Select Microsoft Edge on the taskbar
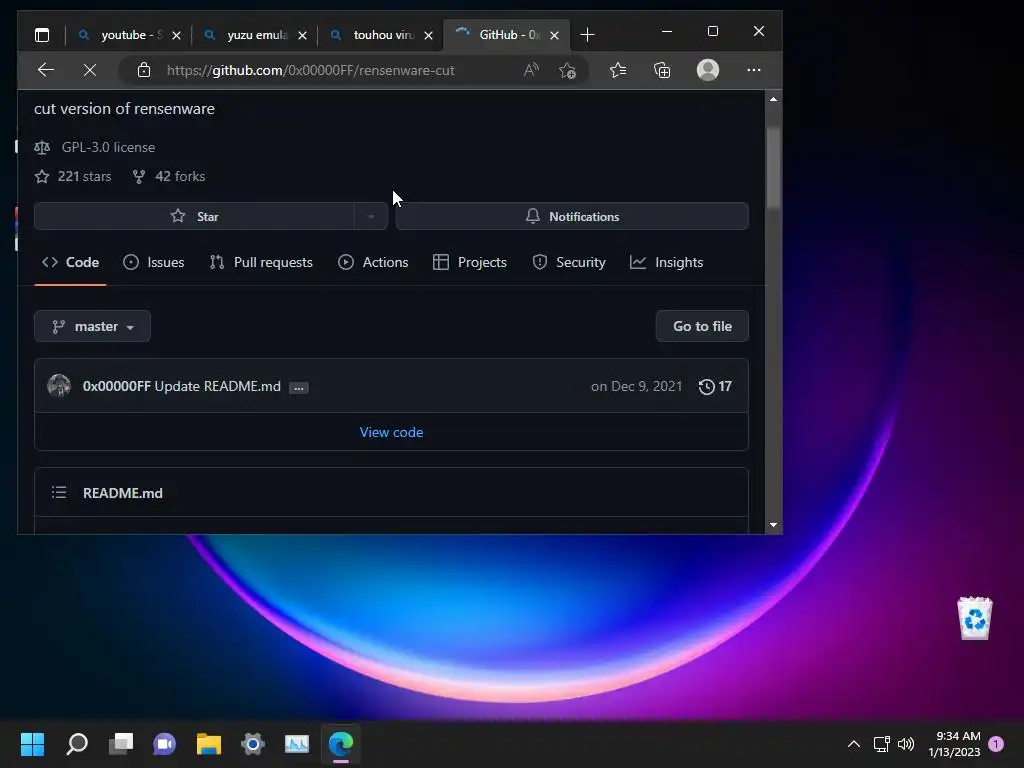The height and width of the screenshot is (768, 1024). coord(341,744)
